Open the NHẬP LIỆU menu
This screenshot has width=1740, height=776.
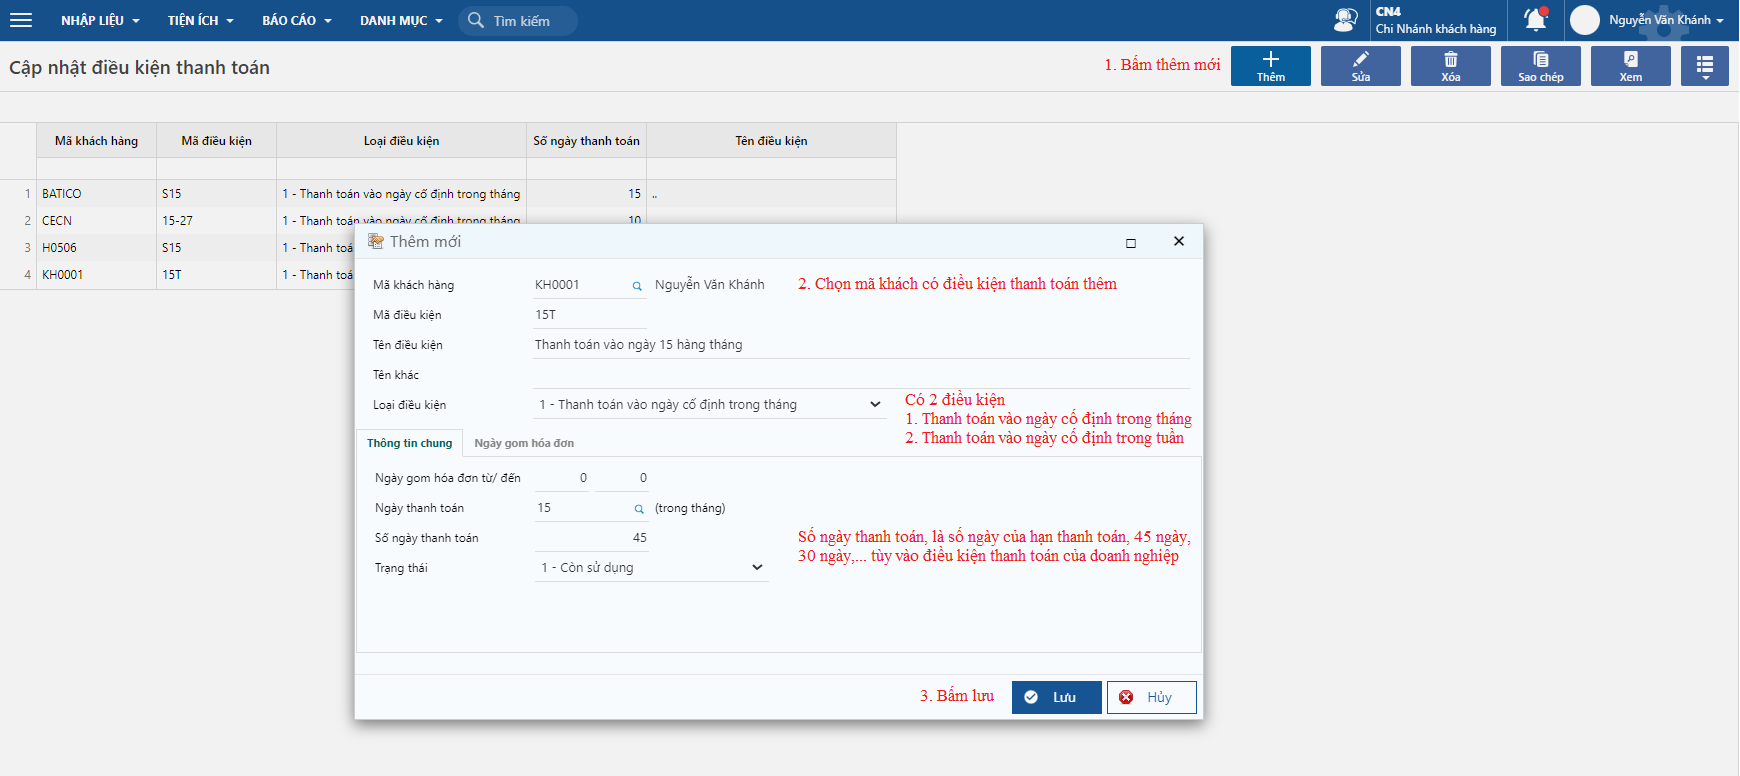tap(100, 20)
